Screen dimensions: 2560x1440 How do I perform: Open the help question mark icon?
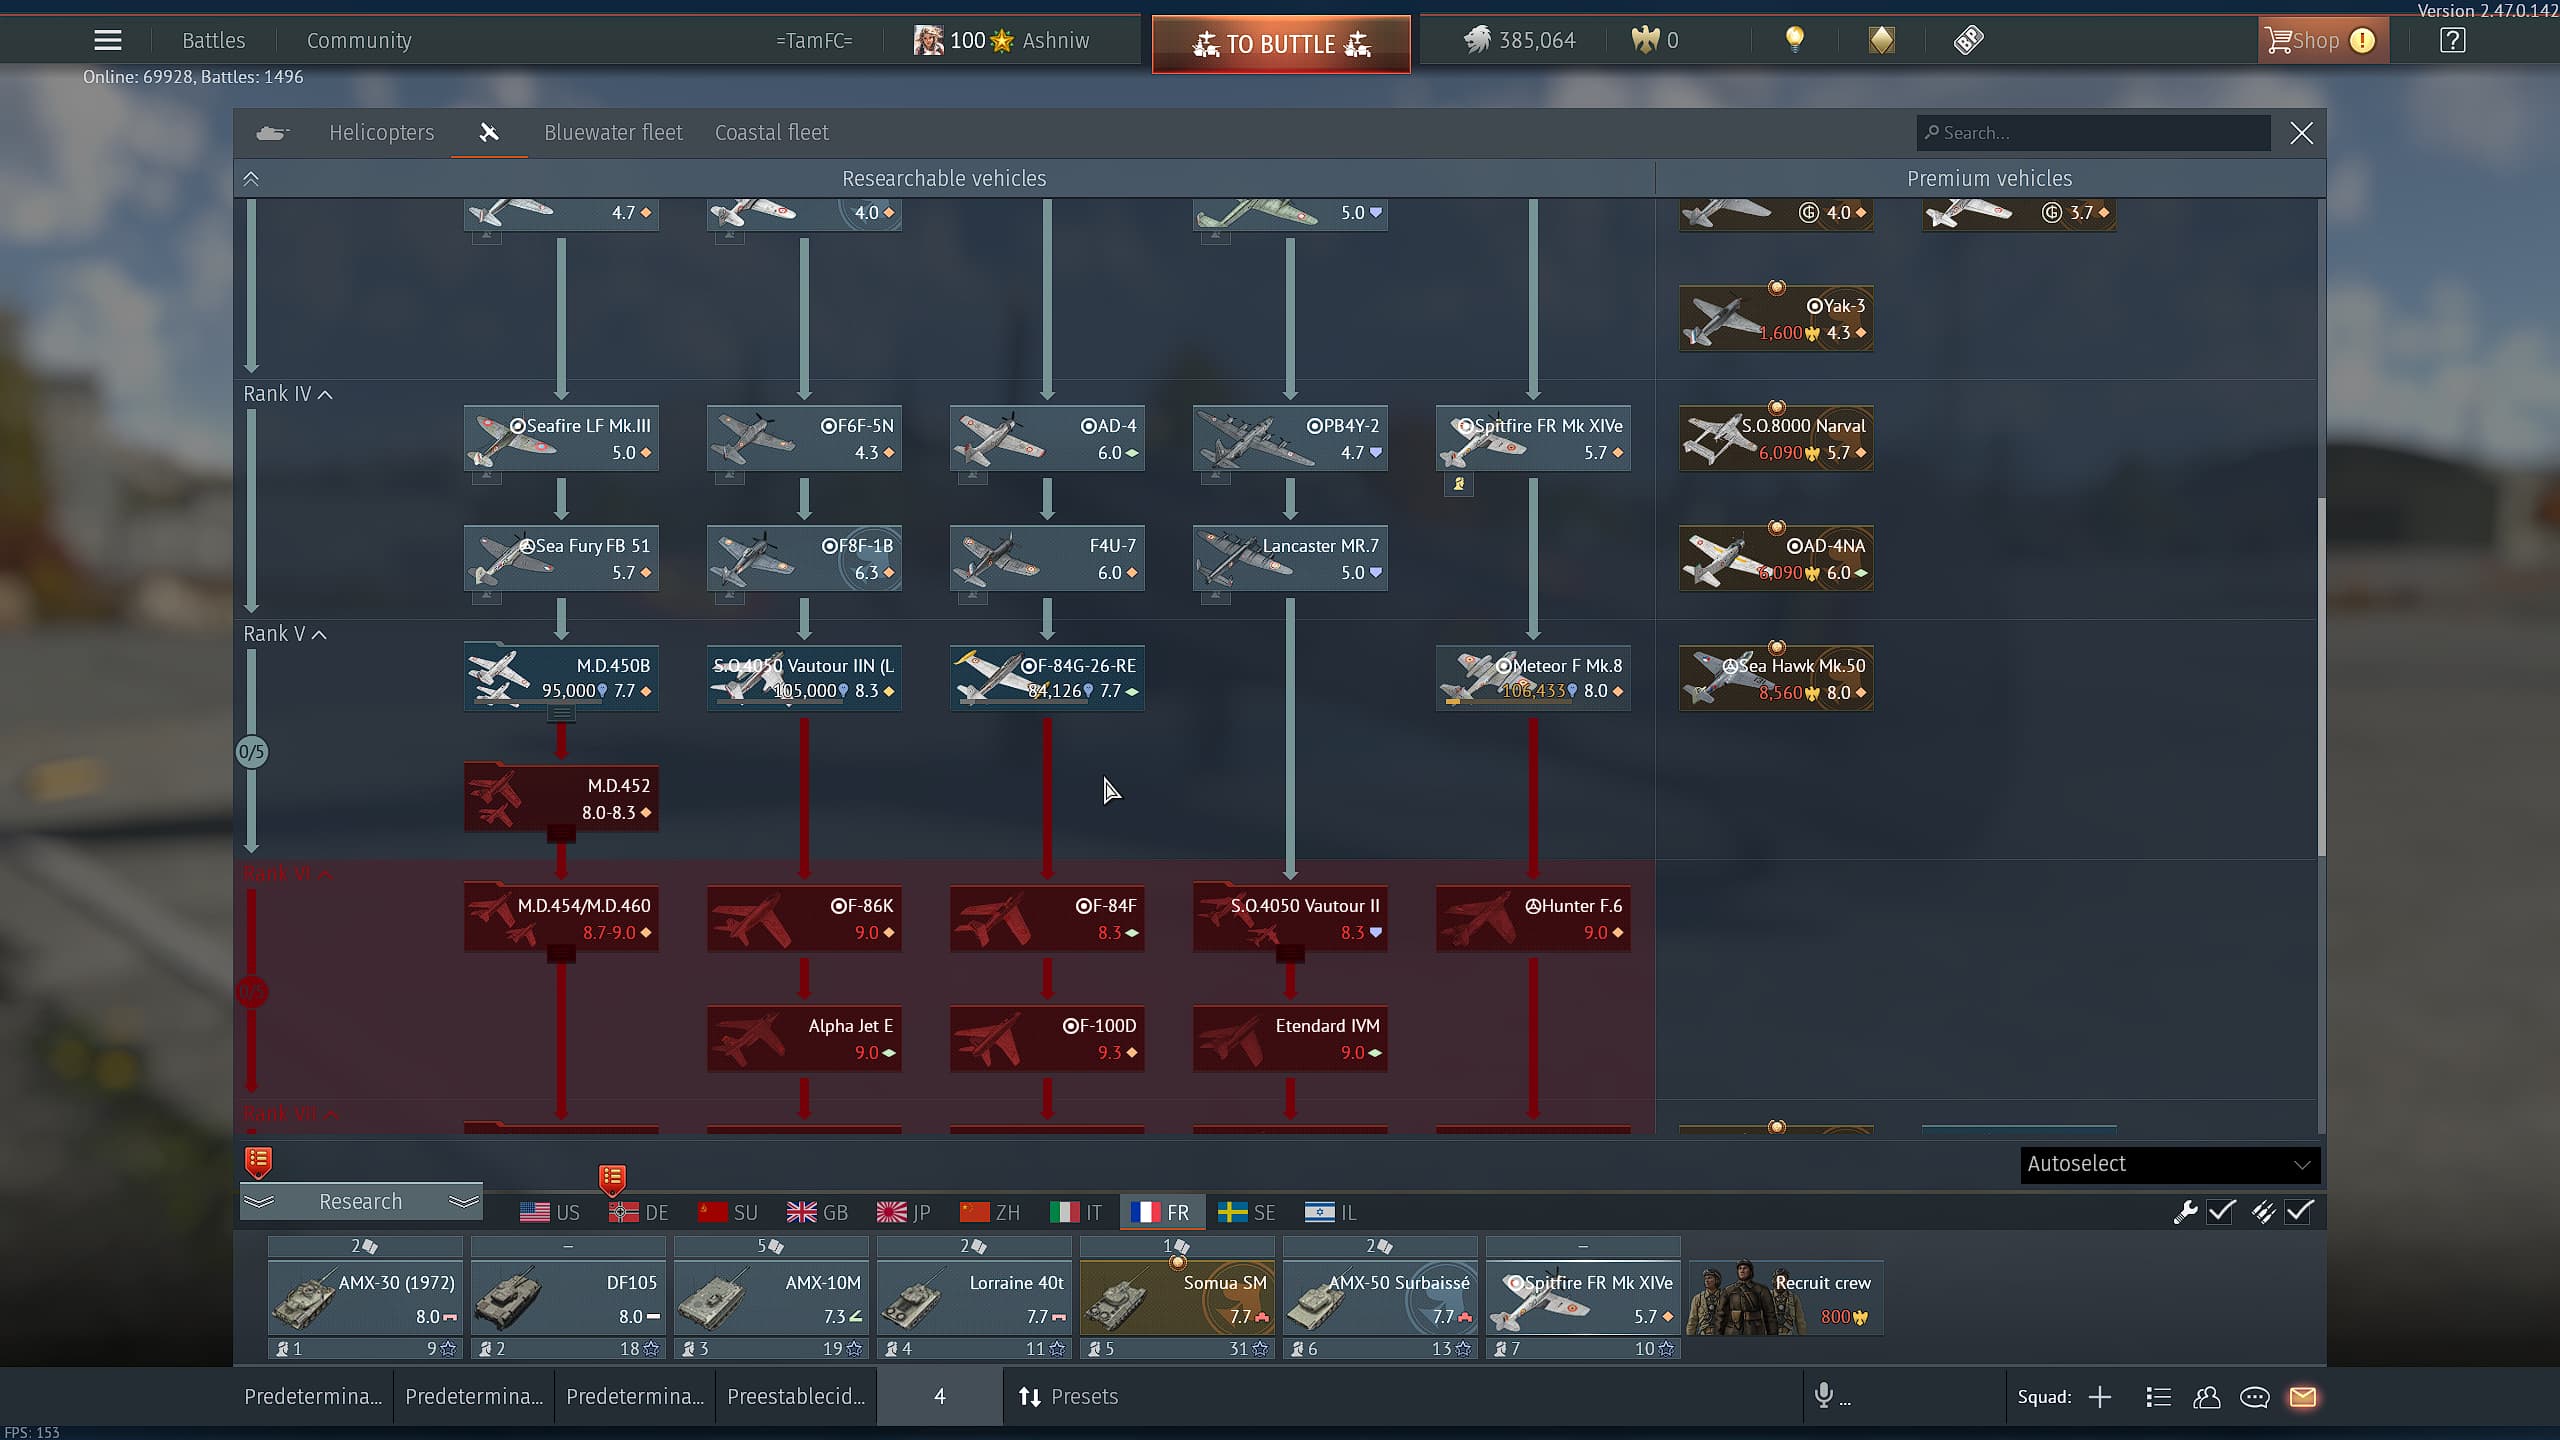click(x=2452, y=40)
